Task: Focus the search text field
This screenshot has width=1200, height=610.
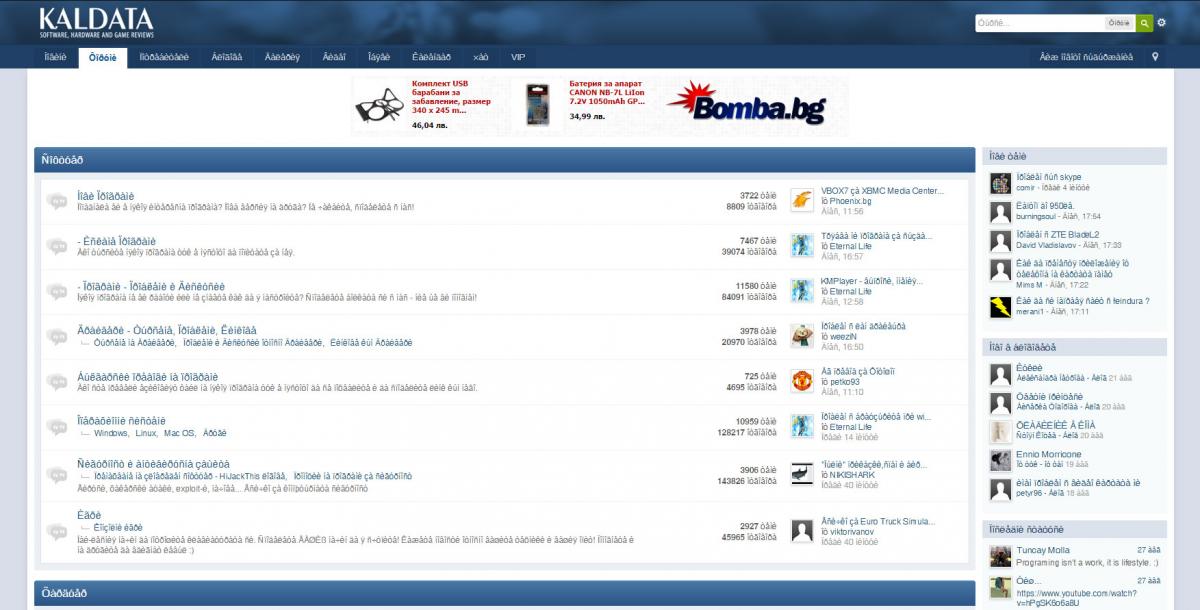Action: (1040, 22)
